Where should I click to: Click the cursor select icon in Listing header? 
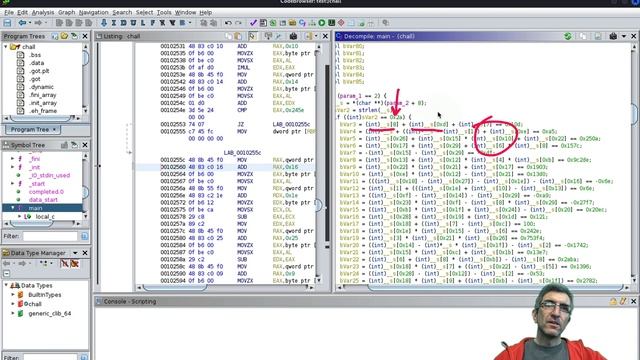(x=253, y=36)
